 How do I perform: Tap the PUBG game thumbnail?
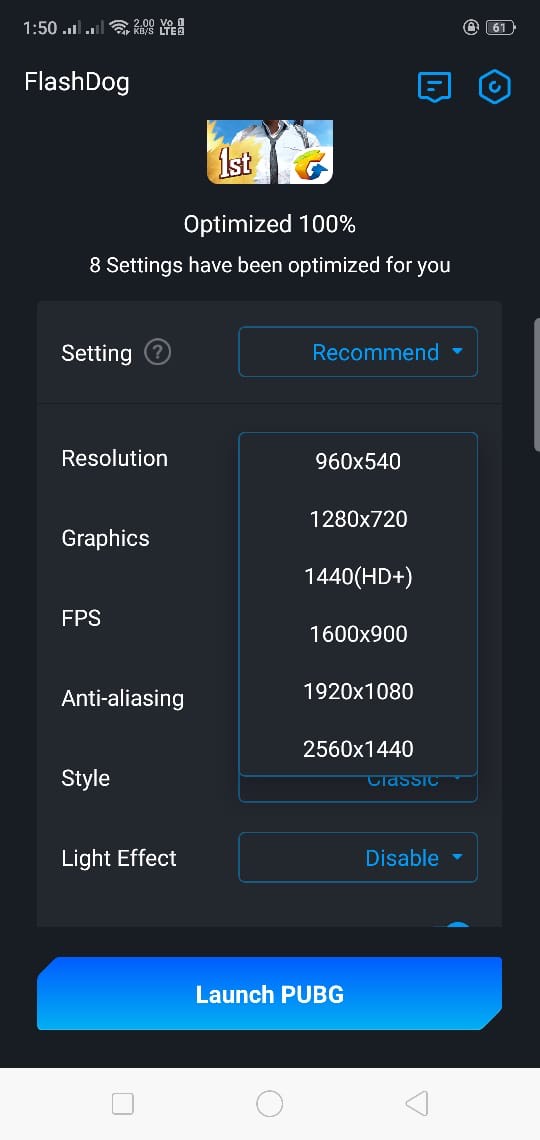270,151
